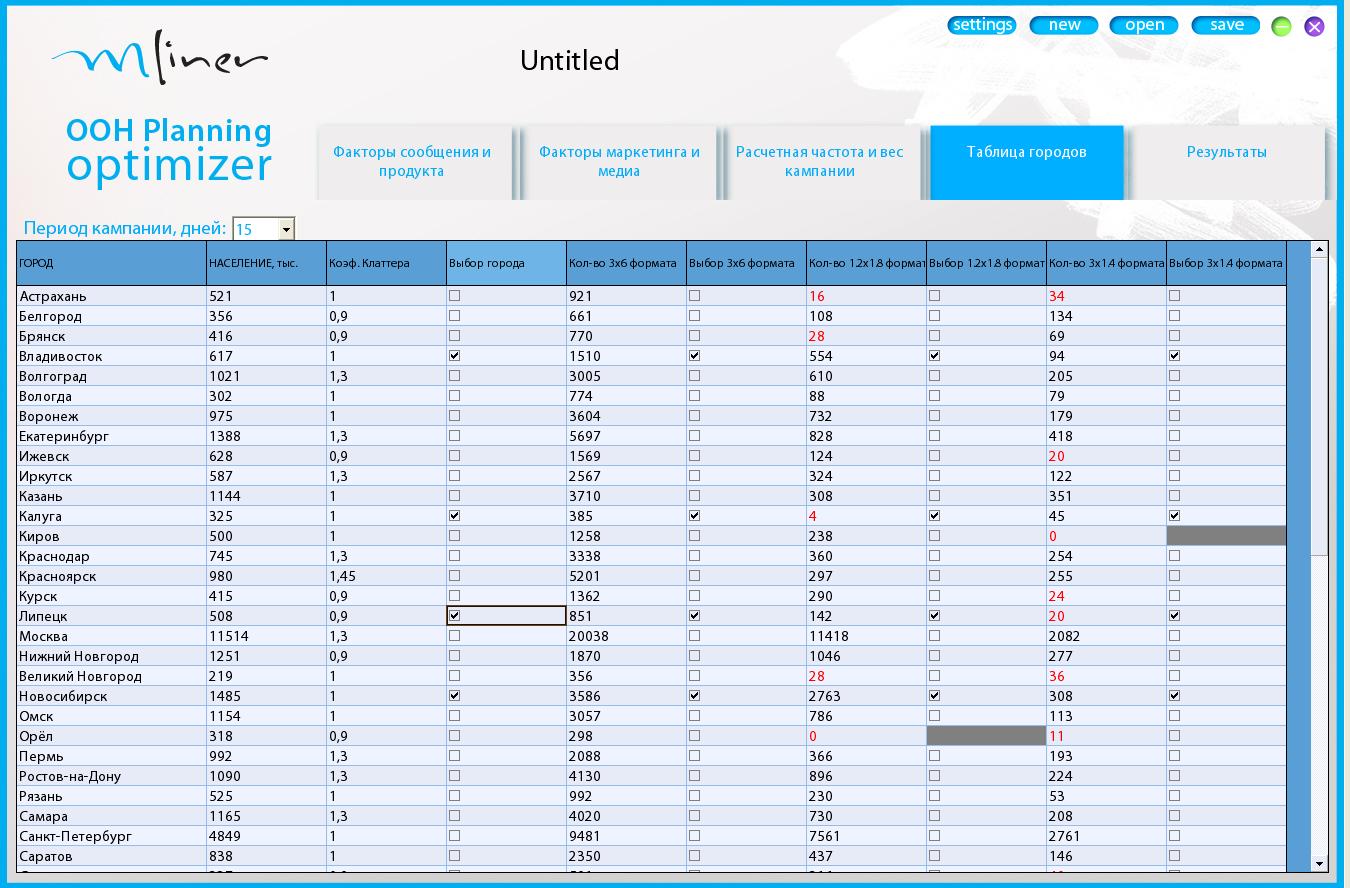Click scrollbar down arrow of city table
The width and height of the screenshot is (1350, 888).
tap(1319, 864)
